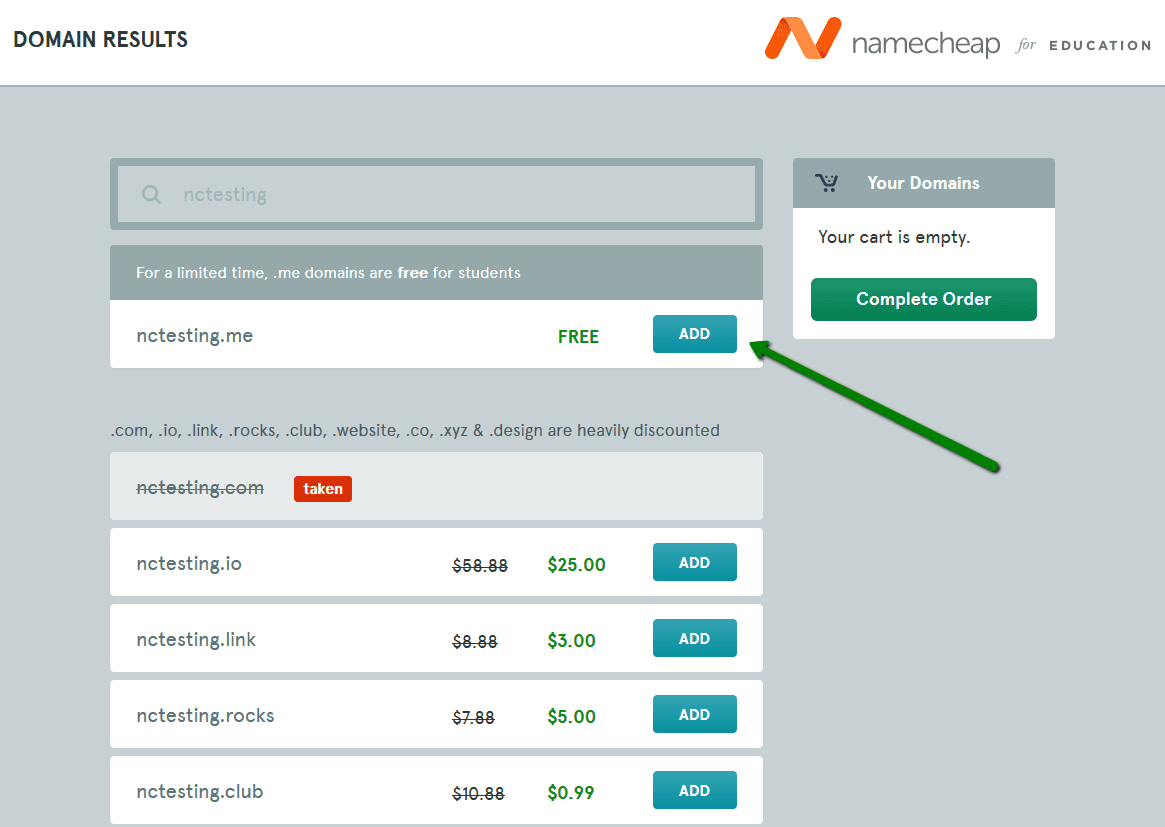Screen dimensions: 1165x827
Task: Select the nctesting.me domain name
Action: pyautogui.click(x=194, y=335)
